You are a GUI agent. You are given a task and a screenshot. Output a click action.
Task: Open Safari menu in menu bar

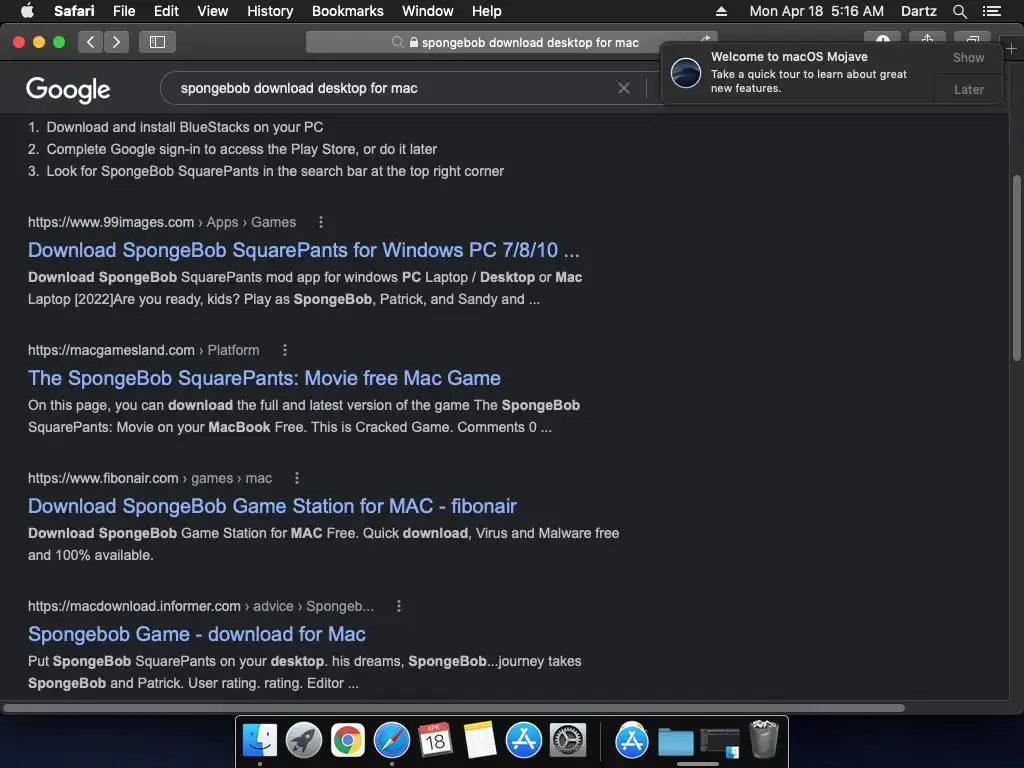point(74,11)
